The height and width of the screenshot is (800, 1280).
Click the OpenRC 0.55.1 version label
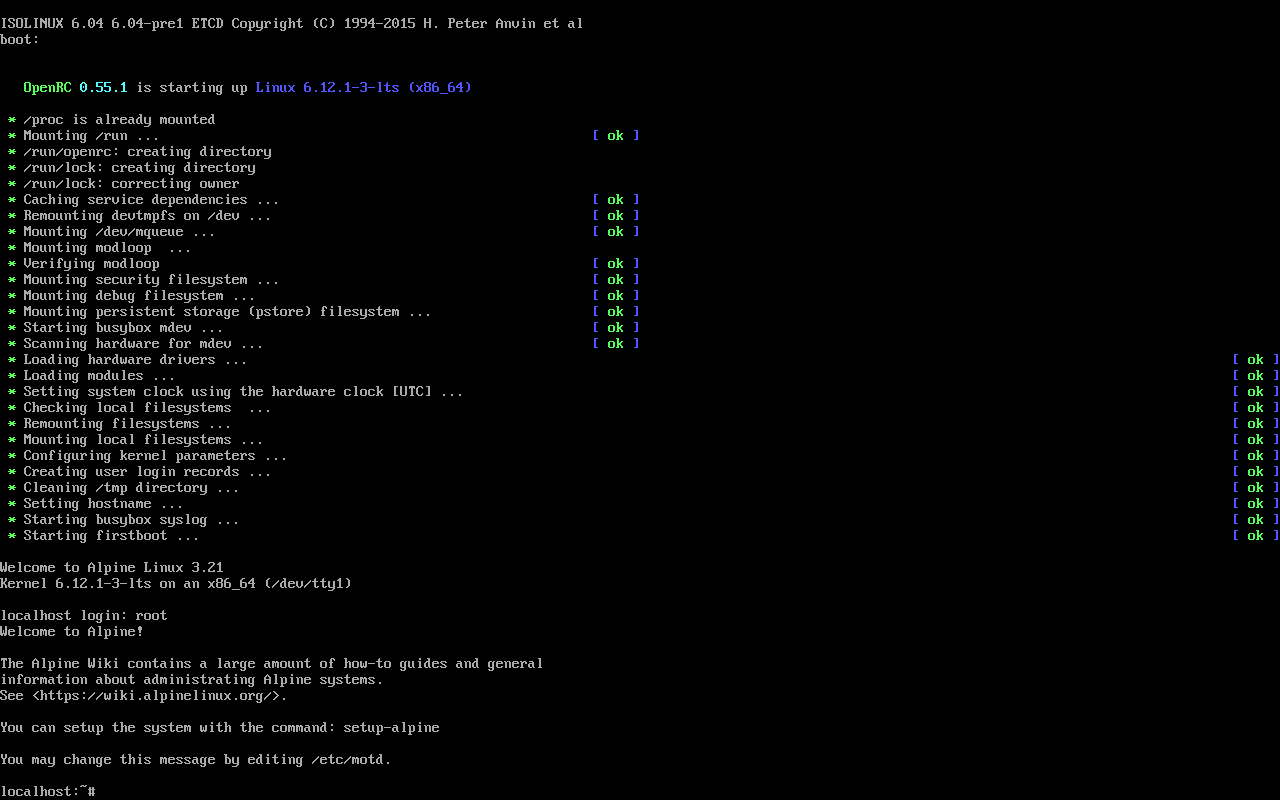[76, 87]
